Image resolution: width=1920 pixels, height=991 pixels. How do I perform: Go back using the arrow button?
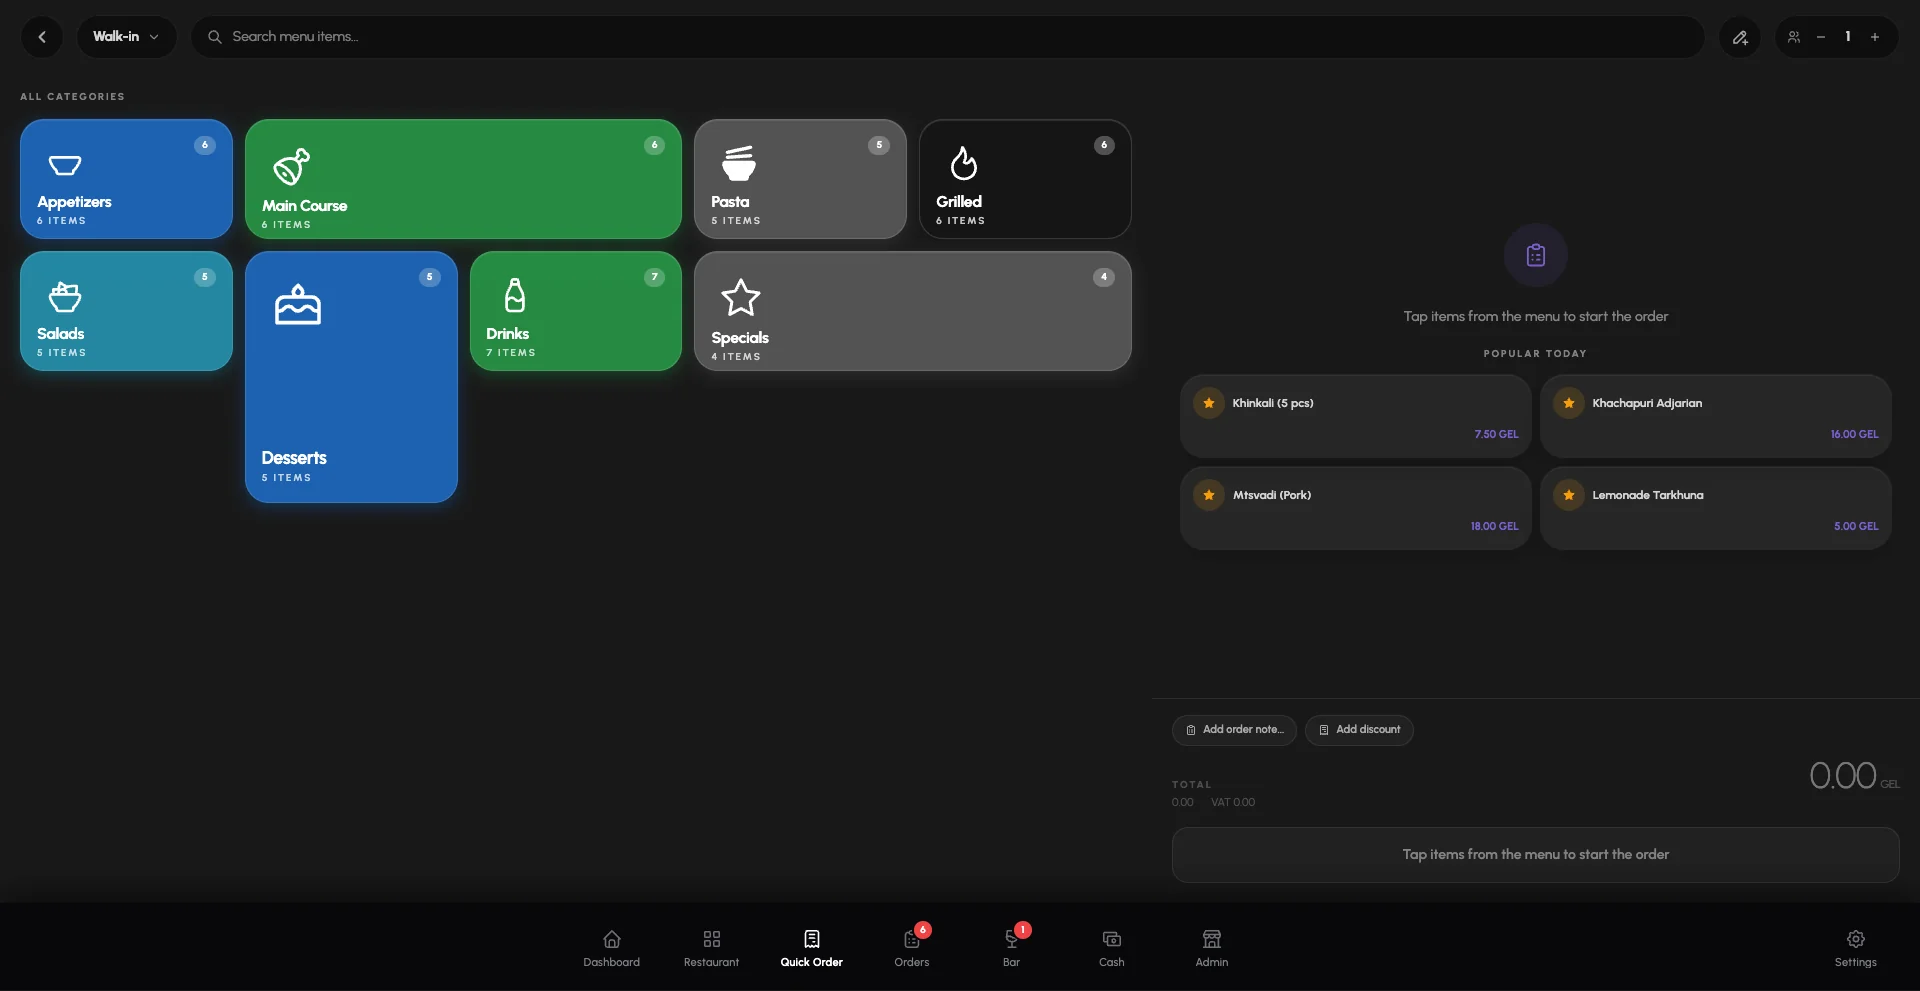[x=42, y=37]
